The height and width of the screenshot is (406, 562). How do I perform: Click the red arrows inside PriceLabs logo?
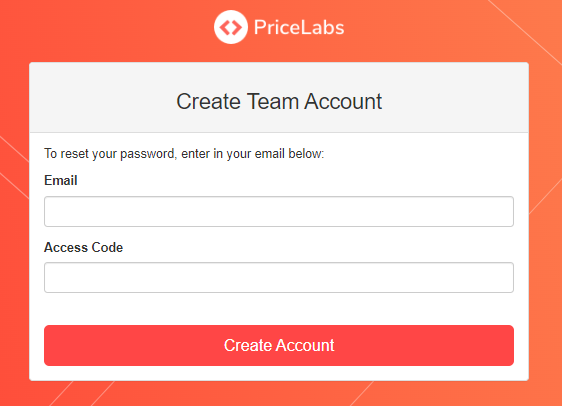pyautogui.click(x=231, y=27)
